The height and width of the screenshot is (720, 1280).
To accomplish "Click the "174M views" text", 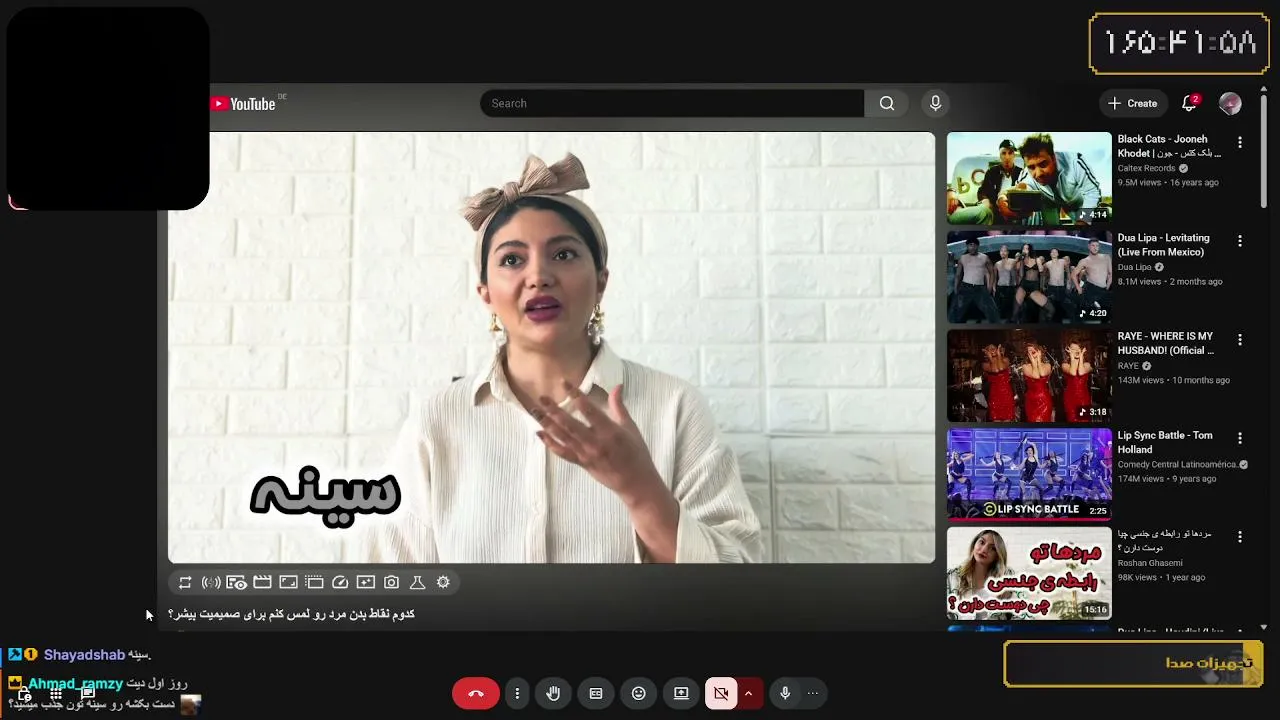I will pos(1140,479).
